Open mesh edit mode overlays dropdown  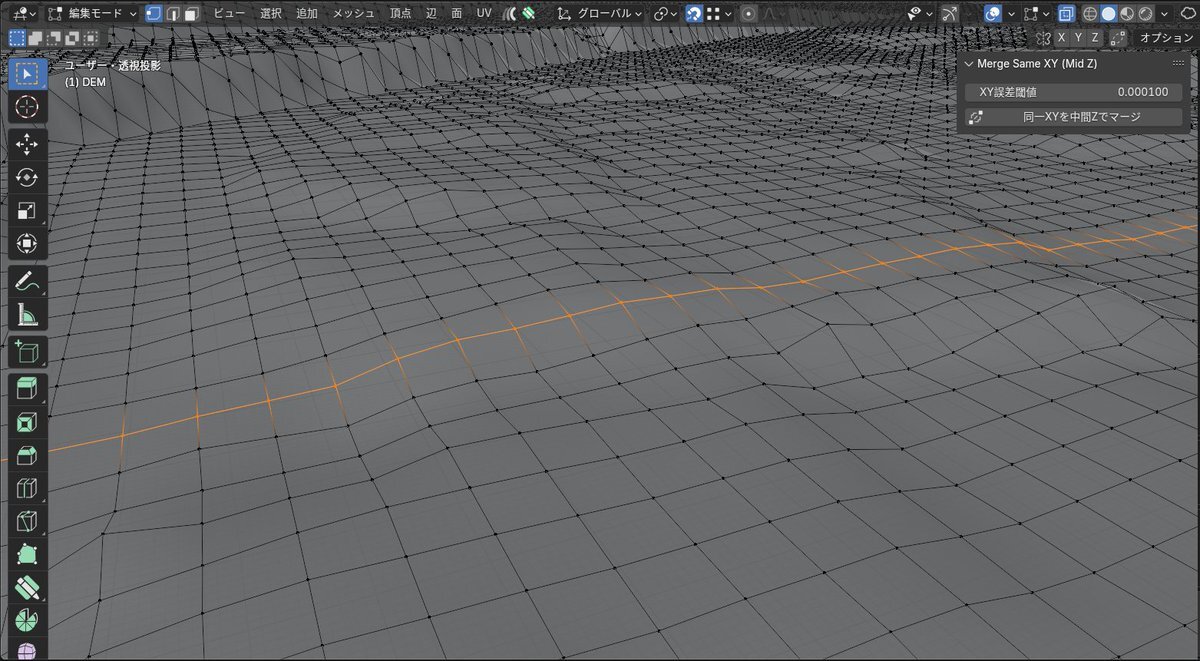[x=1036, y=14]
